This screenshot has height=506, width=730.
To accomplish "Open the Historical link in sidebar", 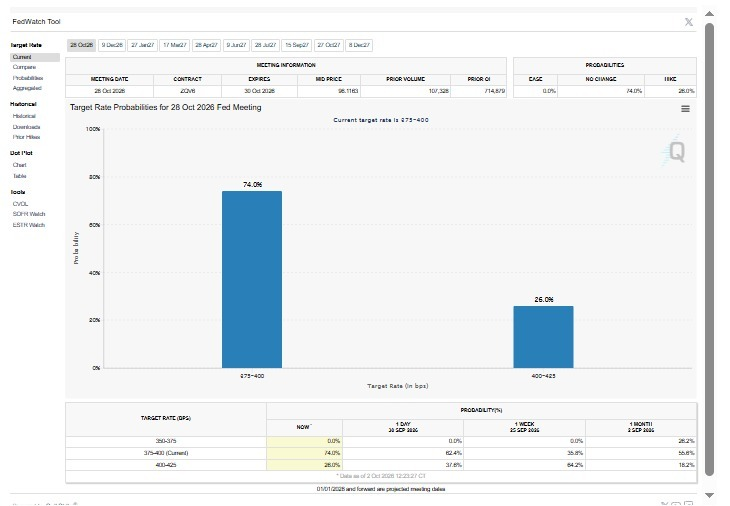I will tap(24, 116).
